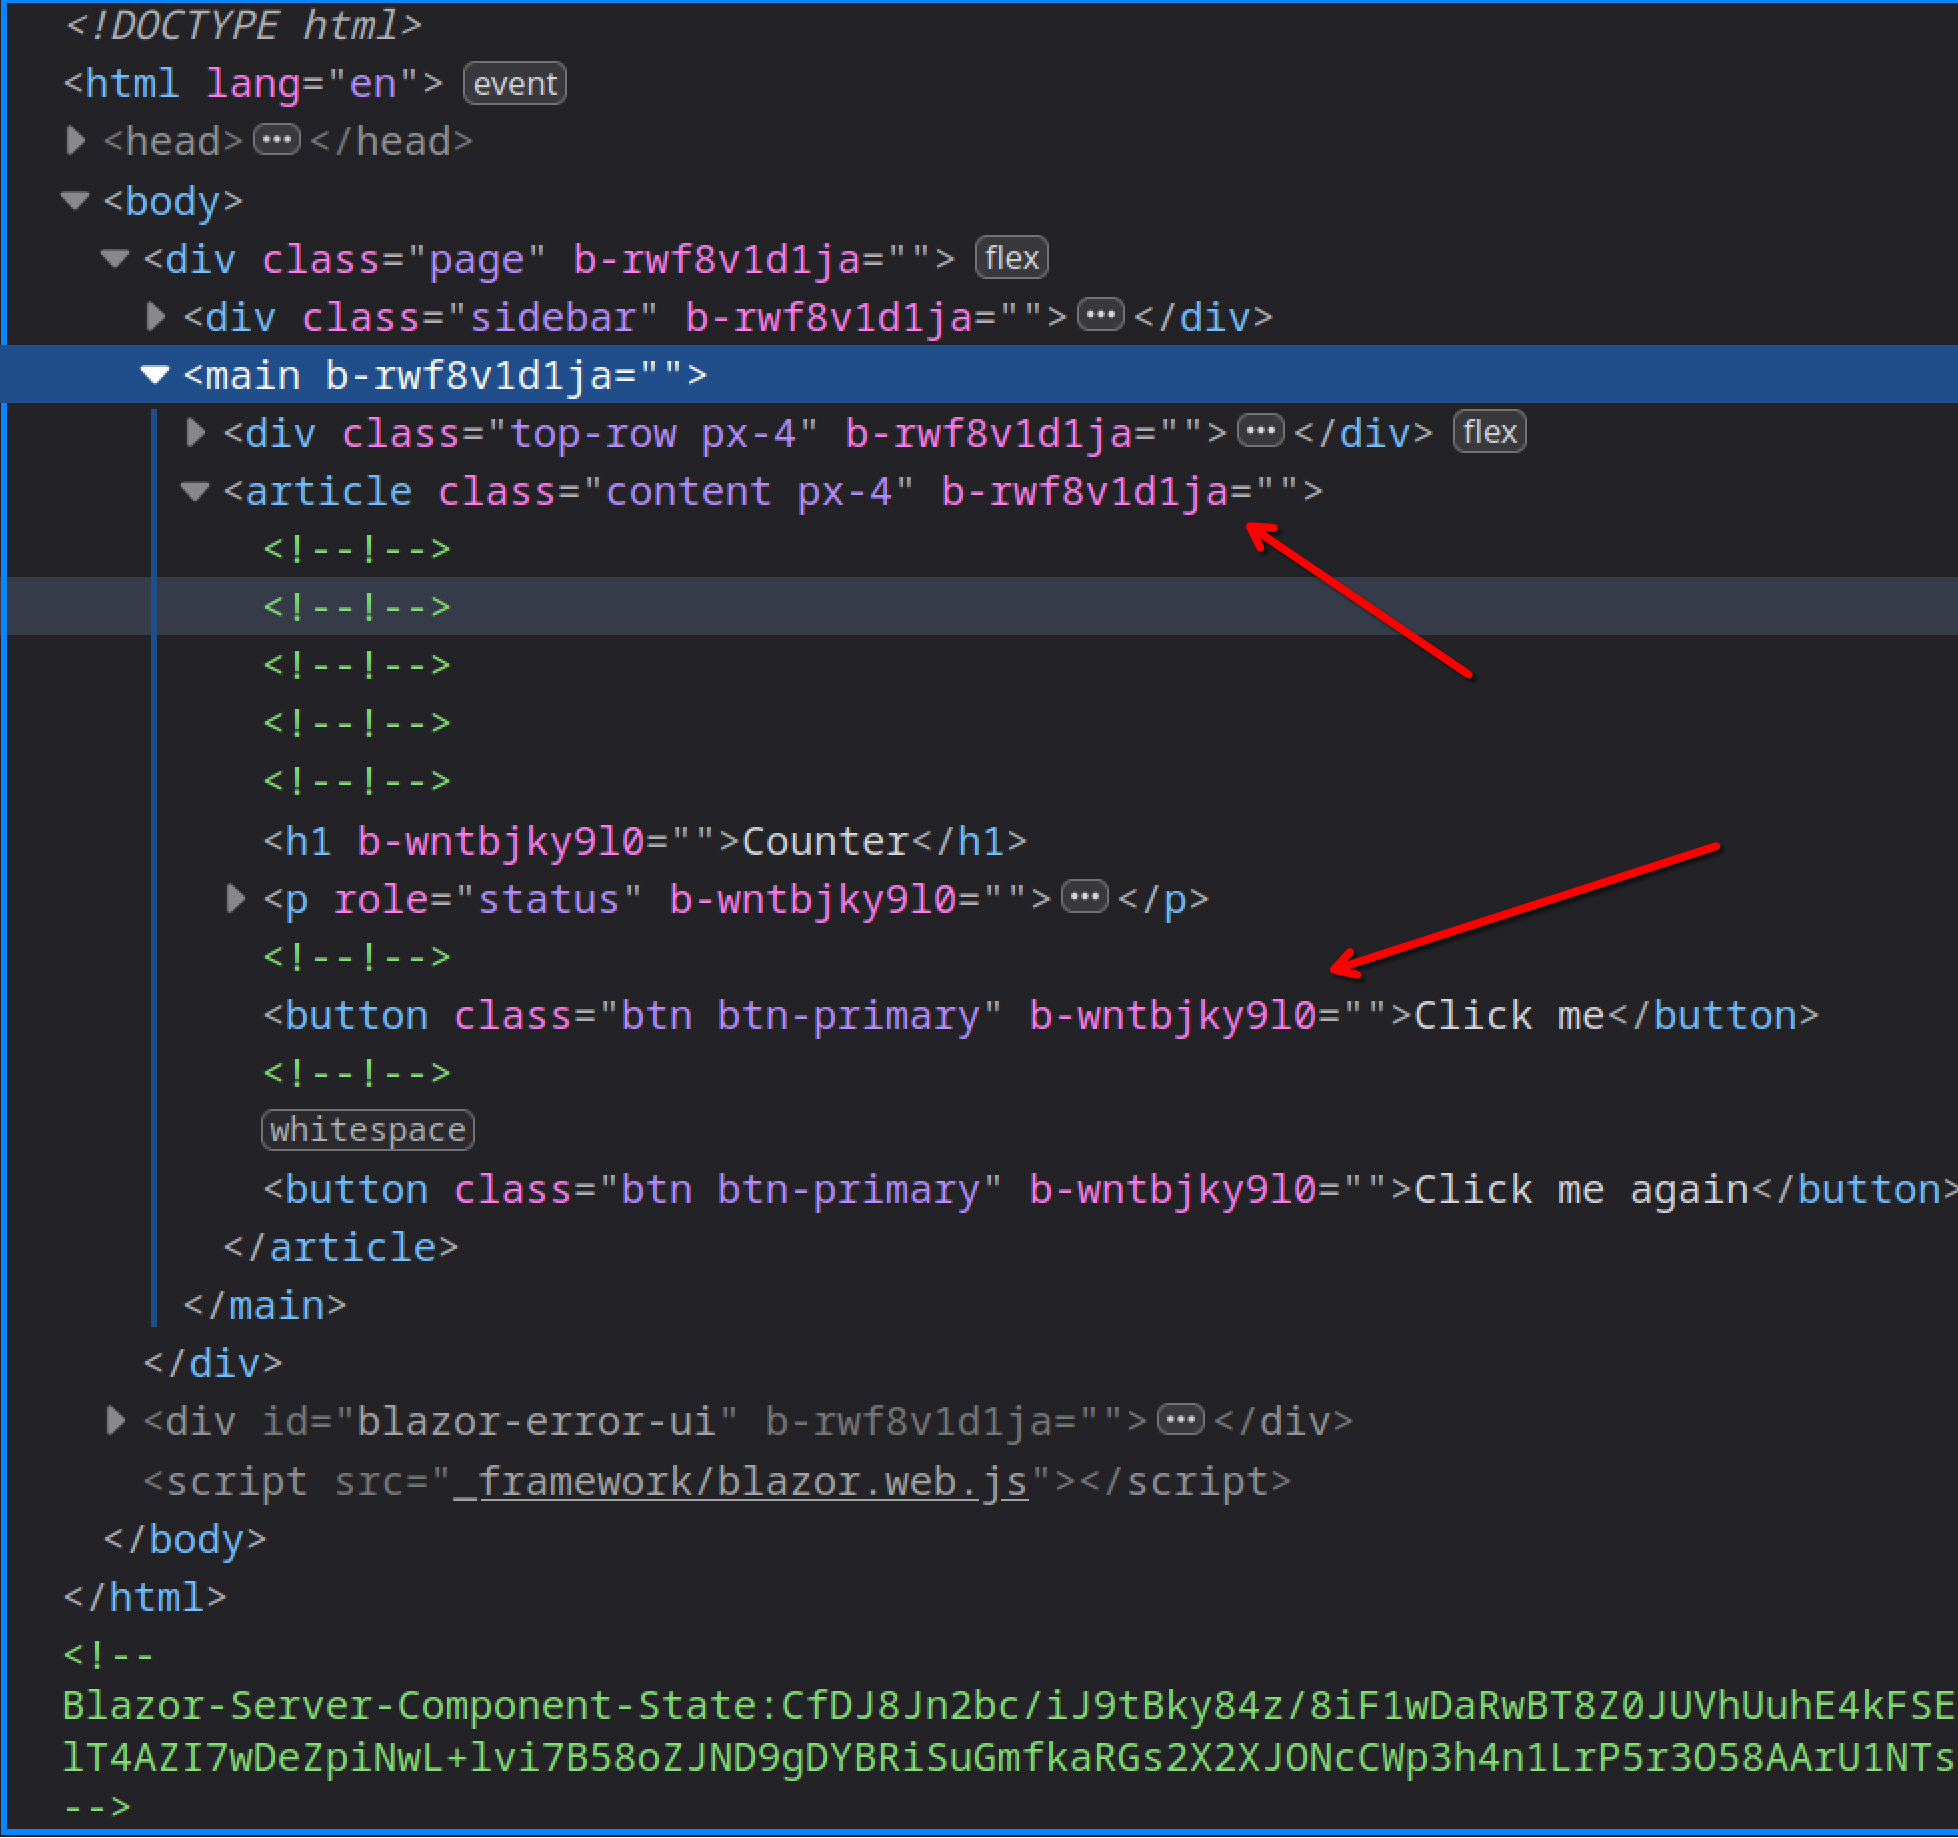This screenshot has height=1838, width=1958.
Task: Select the closing main tag
Action: [265, 1306]
